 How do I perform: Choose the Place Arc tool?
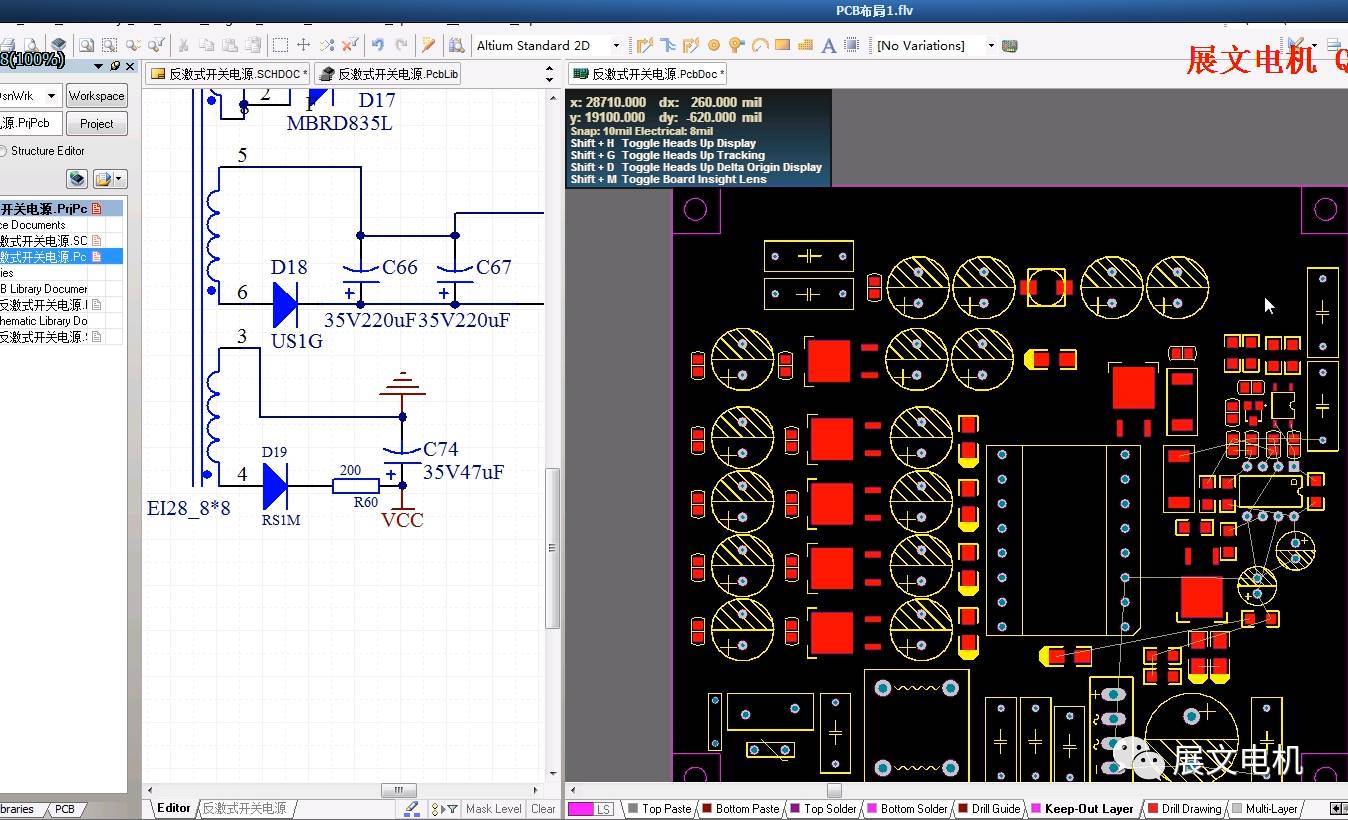[x=760, y=45]
